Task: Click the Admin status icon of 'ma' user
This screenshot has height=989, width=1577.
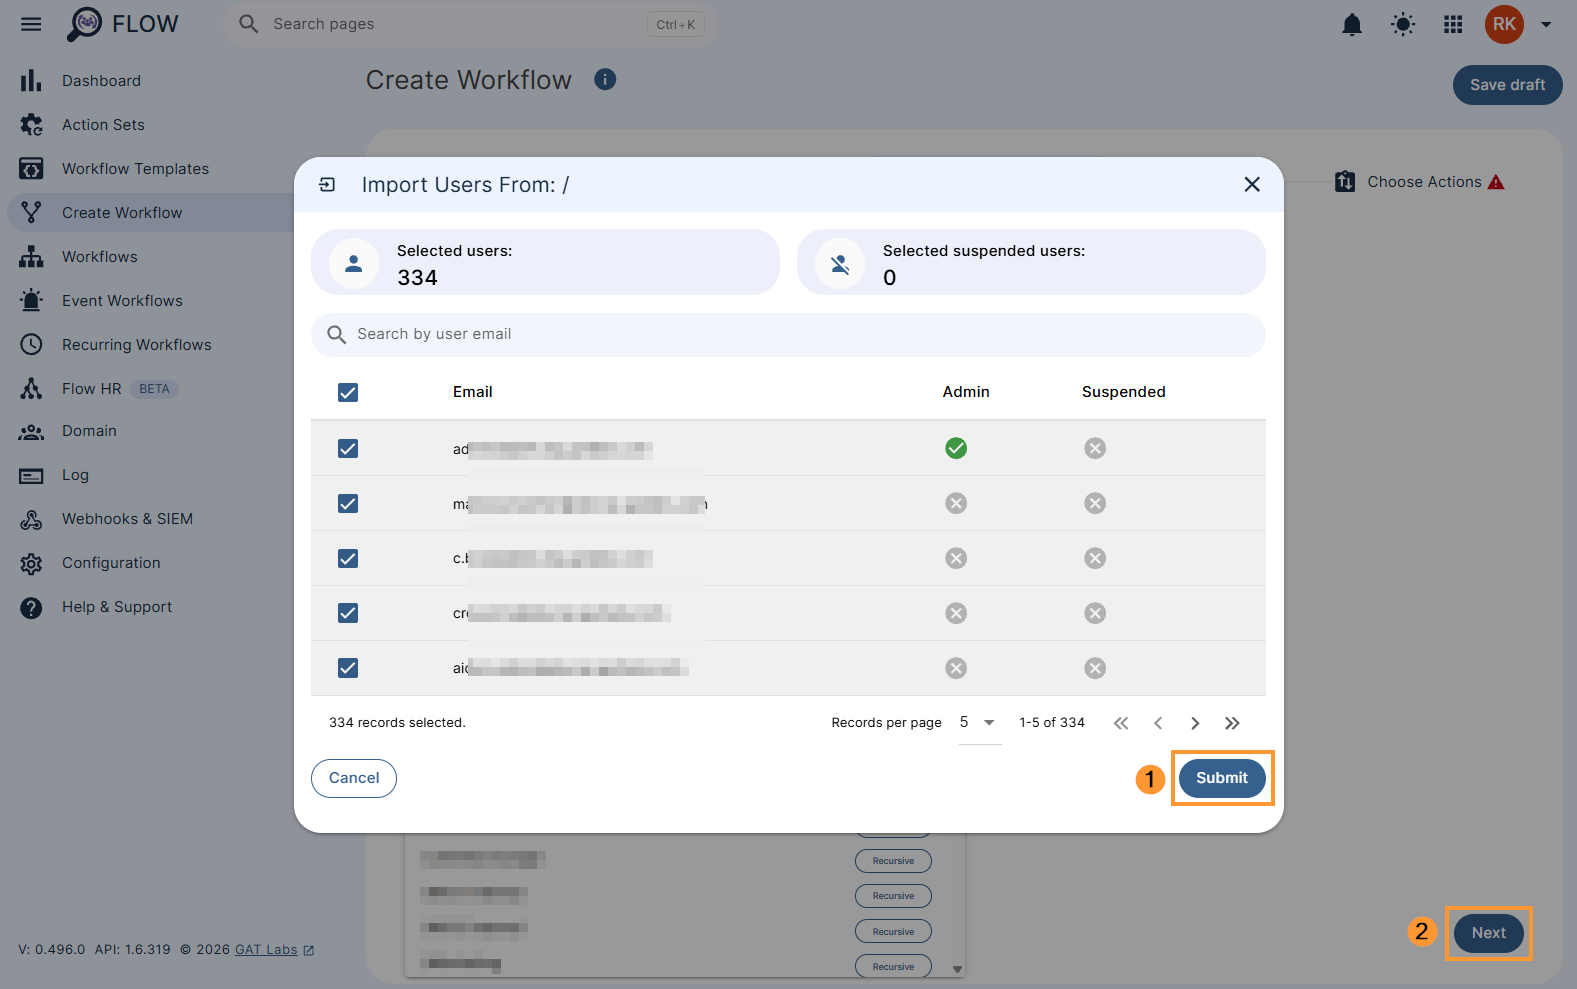Action: point(956,503)
